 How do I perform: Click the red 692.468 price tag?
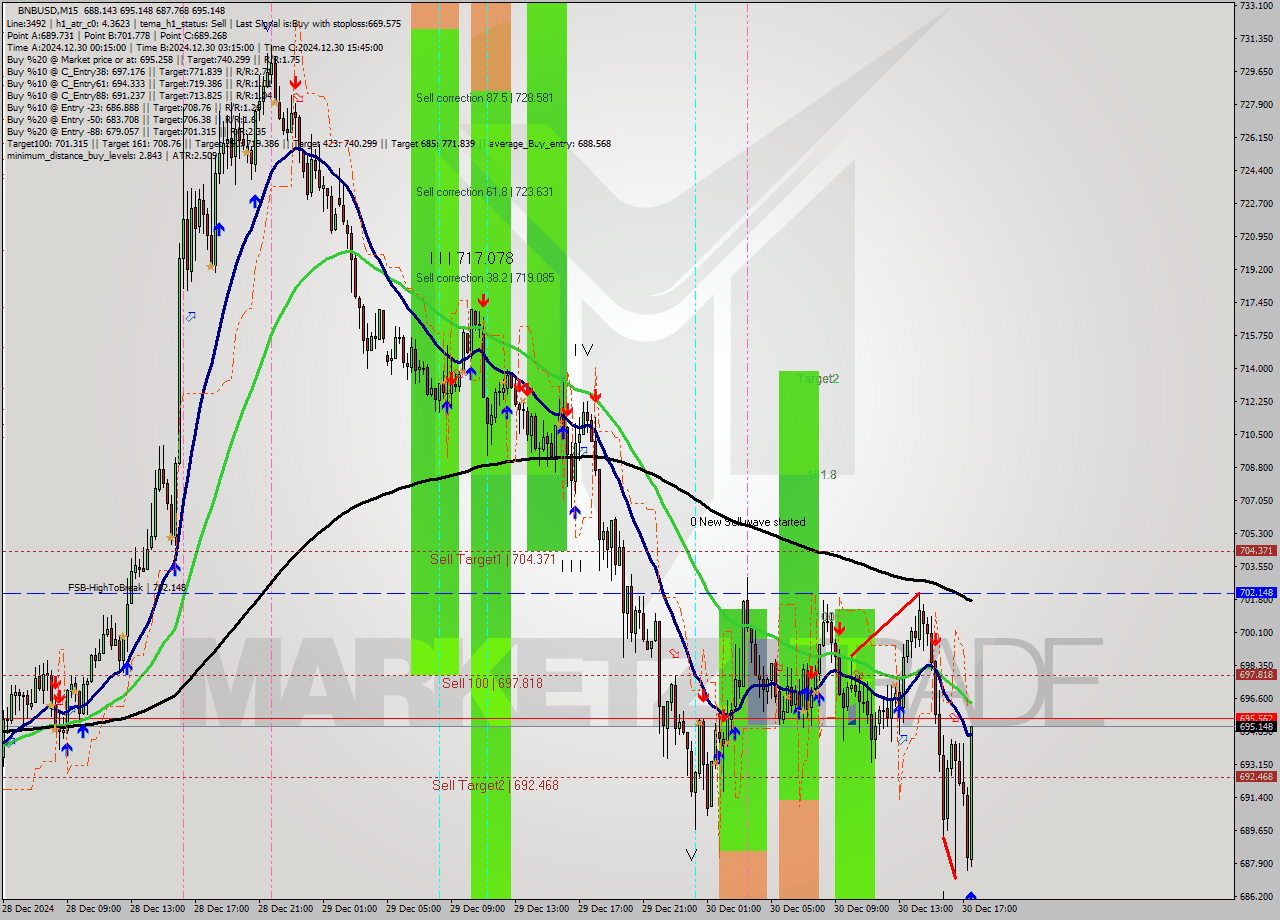(1256, 777)
